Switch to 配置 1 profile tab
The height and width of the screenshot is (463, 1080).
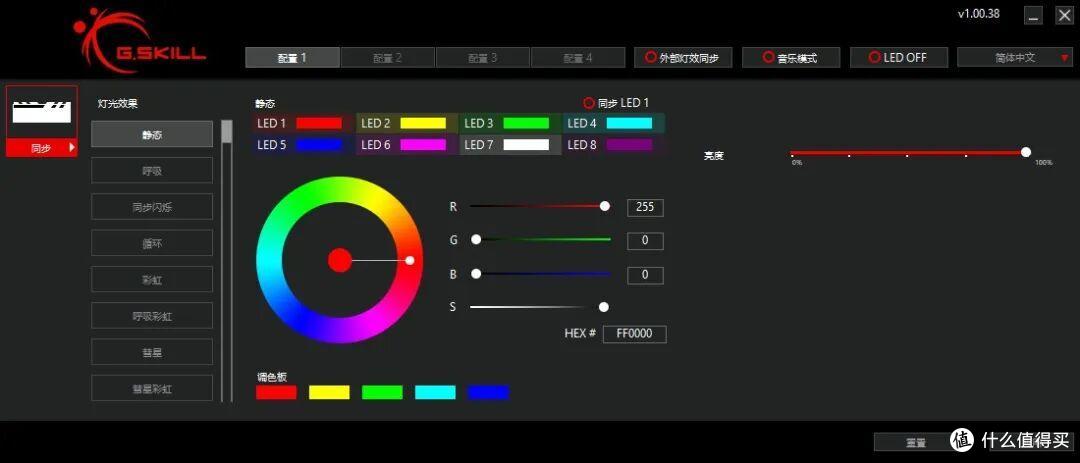[x=292, y=58]
